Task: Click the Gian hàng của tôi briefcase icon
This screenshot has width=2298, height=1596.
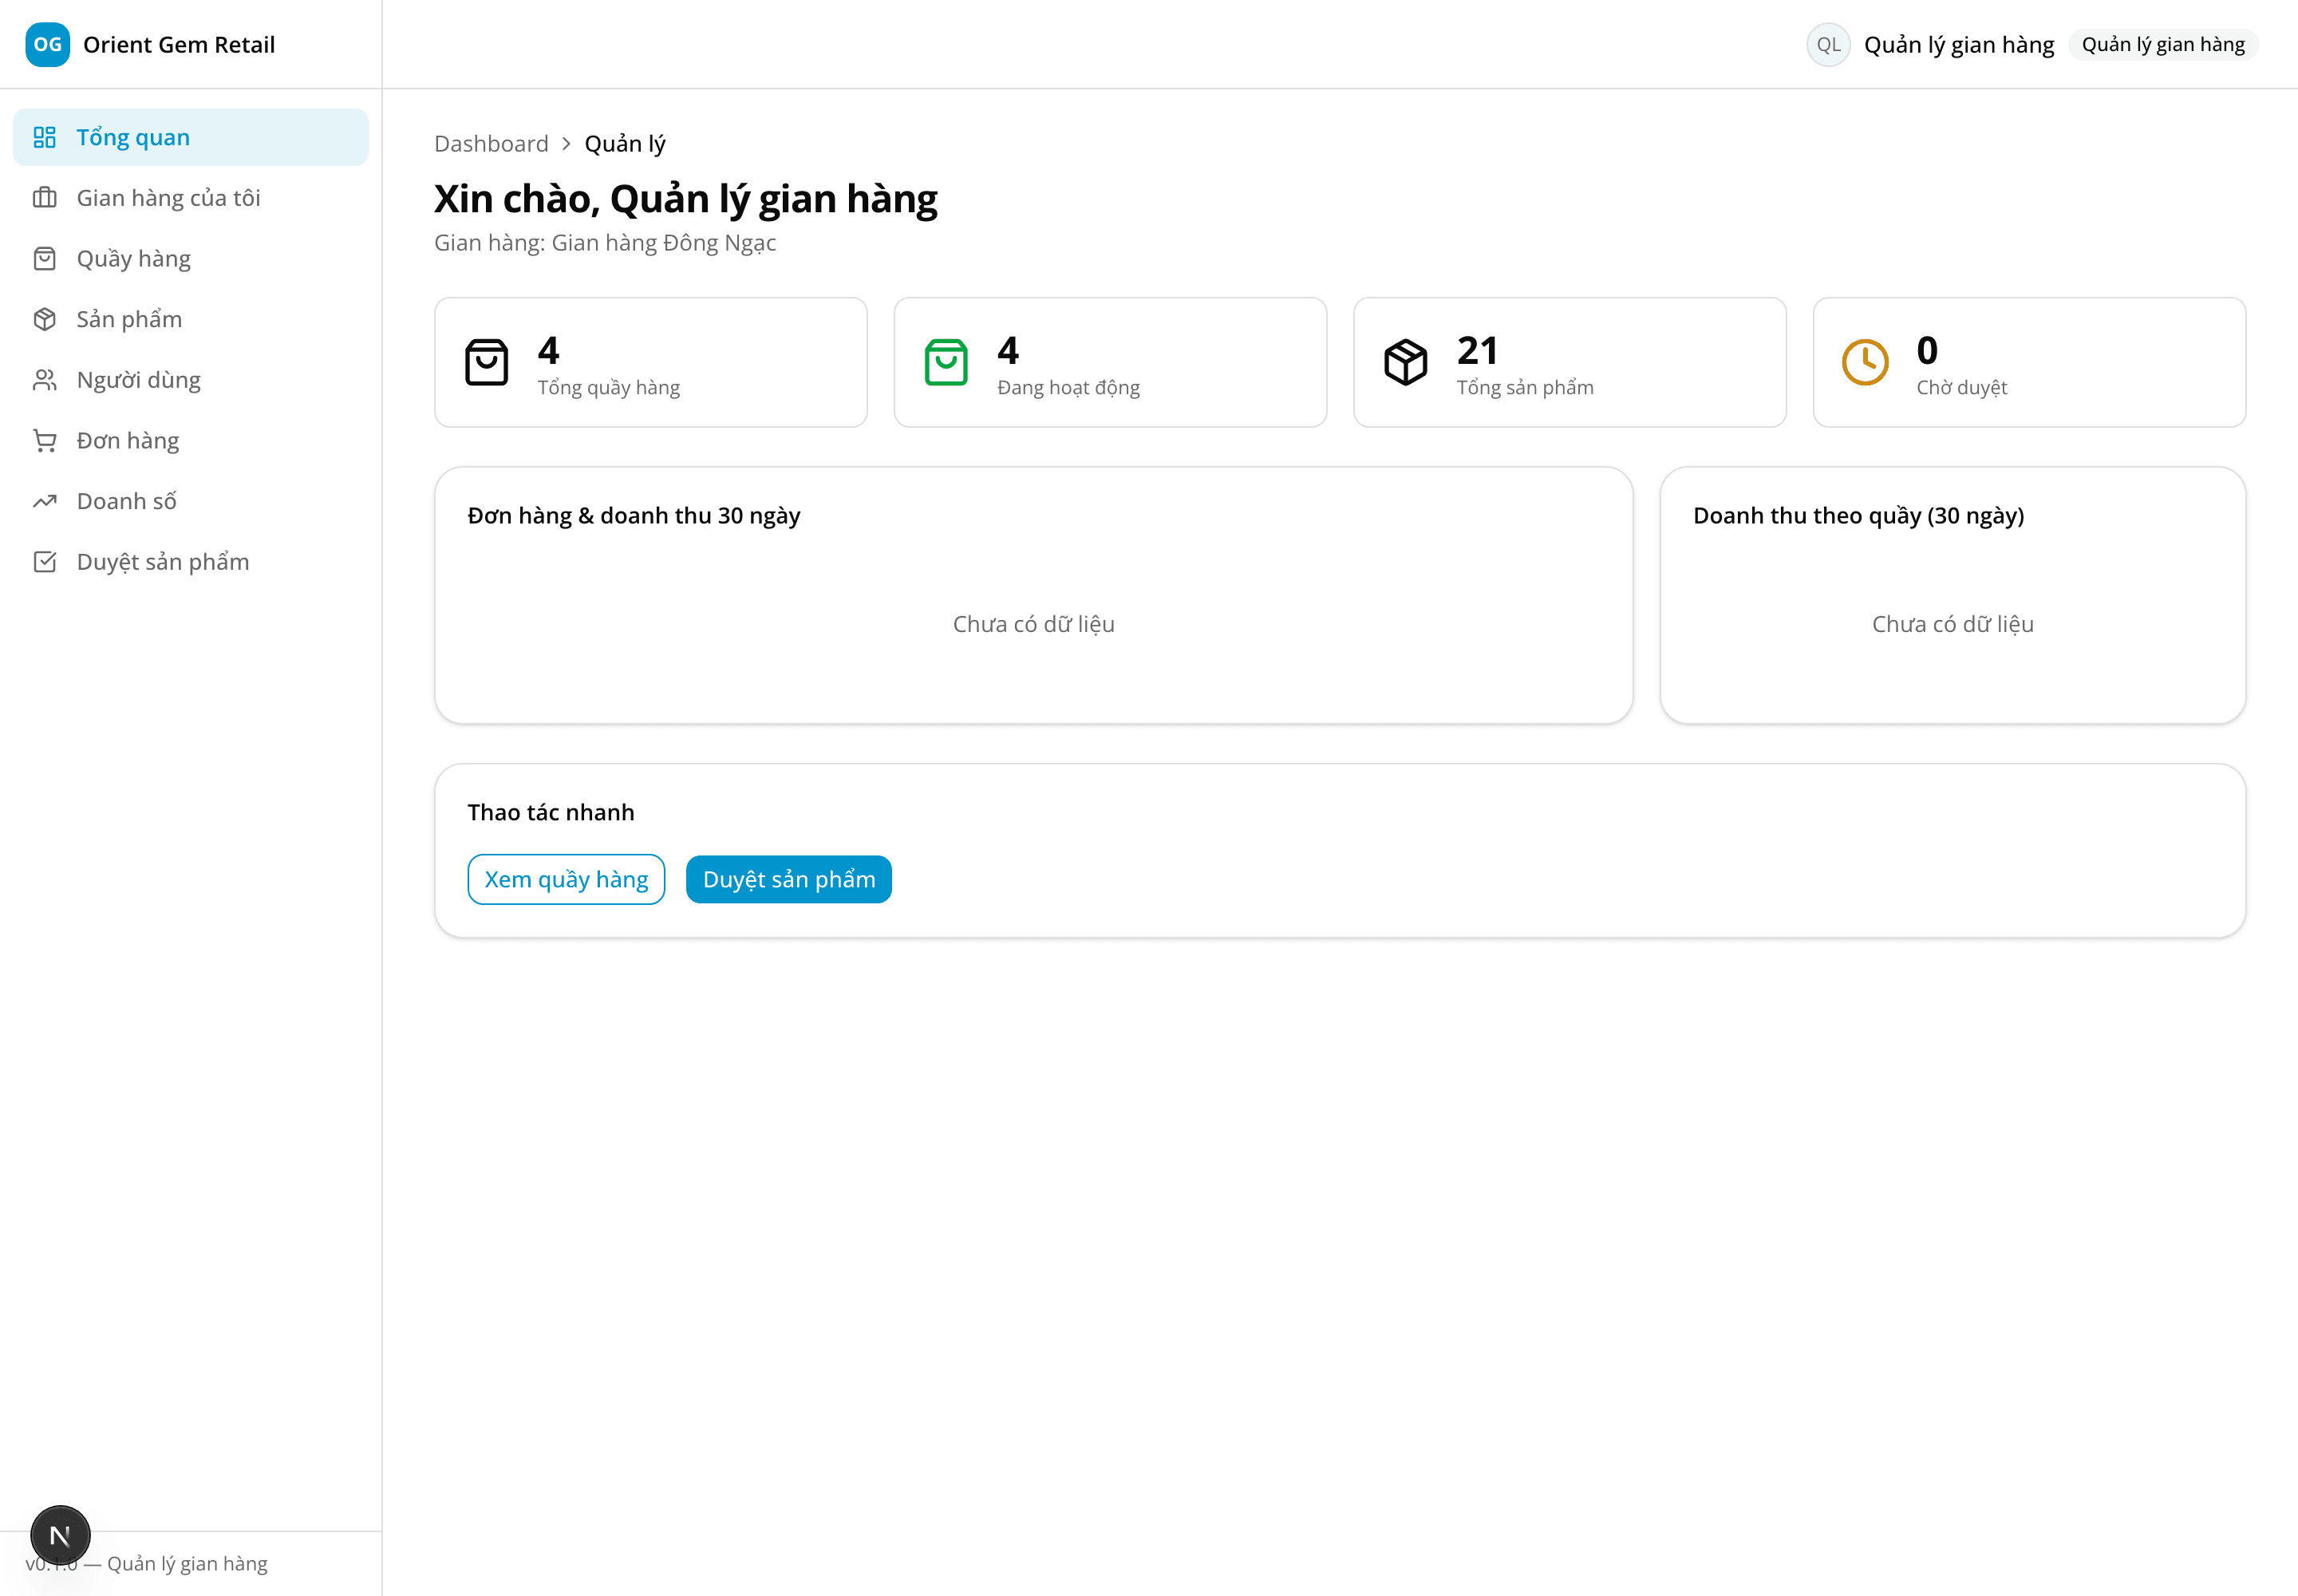Action: pos(44,198)
